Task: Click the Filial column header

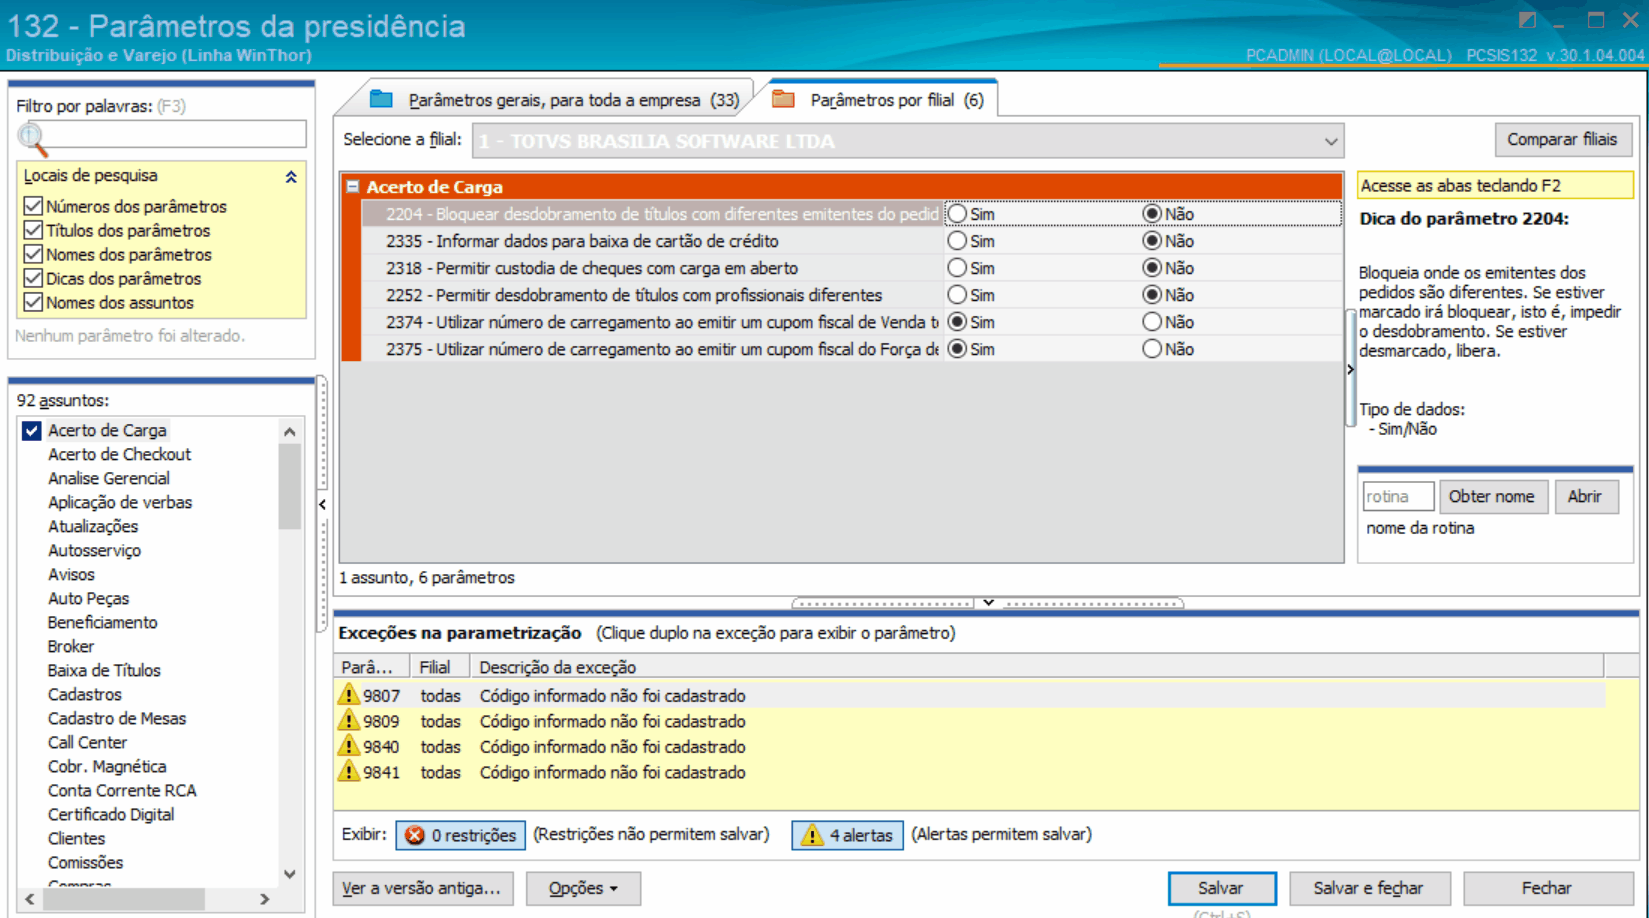Action: (438, 667)
